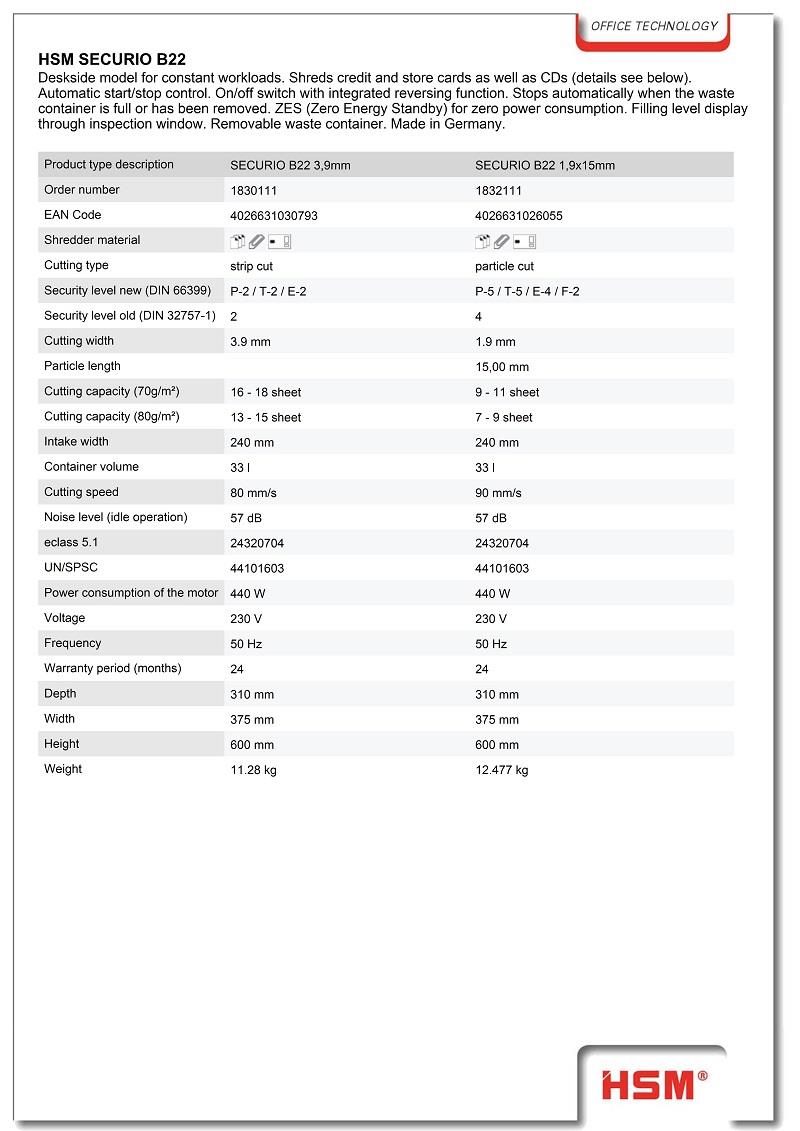Click the Voltage row label

(x=64, y=618)
